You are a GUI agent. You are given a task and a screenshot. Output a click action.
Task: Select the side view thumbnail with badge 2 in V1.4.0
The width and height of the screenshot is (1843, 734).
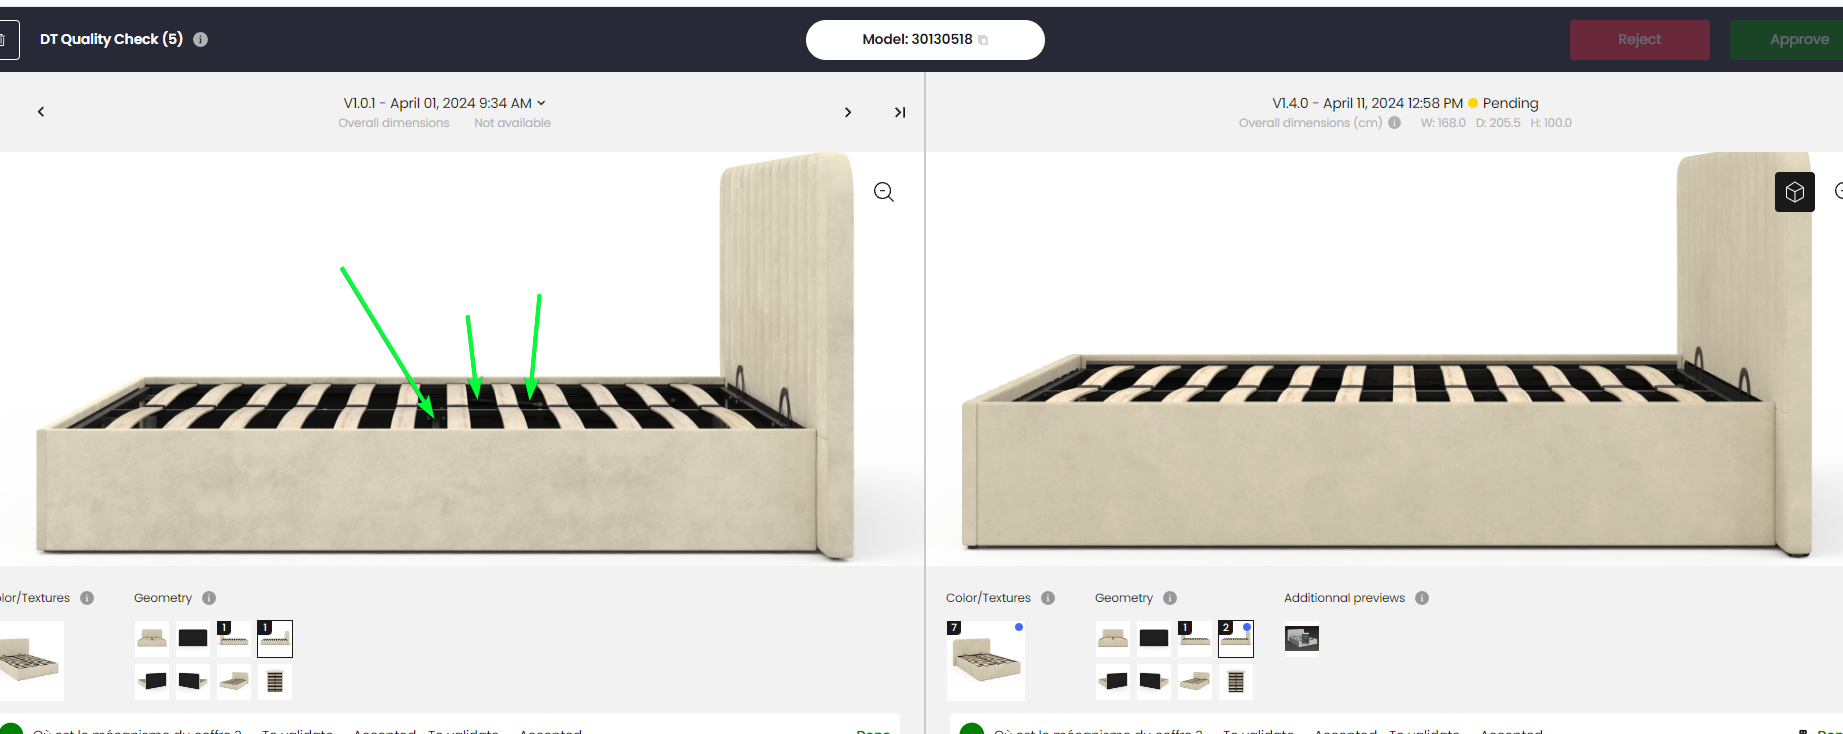[x=1236, y=638]
